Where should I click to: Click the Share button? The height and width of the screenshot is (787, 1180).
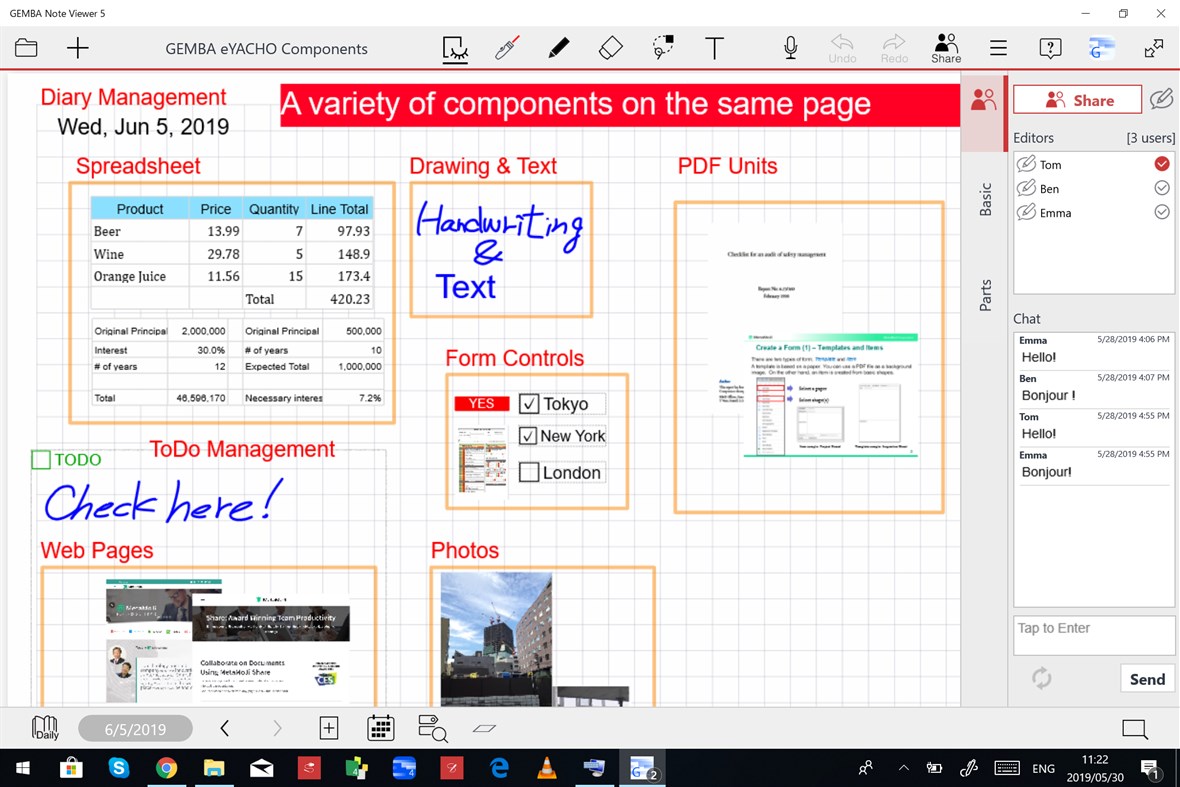click(1076, 98)
